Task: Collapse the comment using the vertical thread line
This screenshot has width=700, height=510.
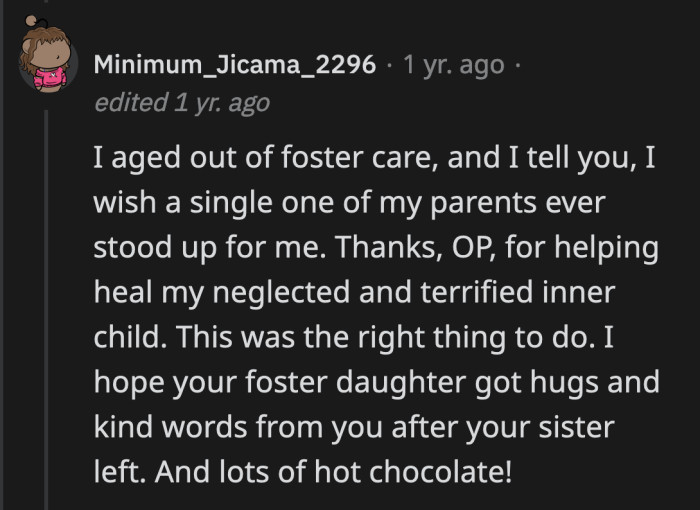Action: pos(45,300)
